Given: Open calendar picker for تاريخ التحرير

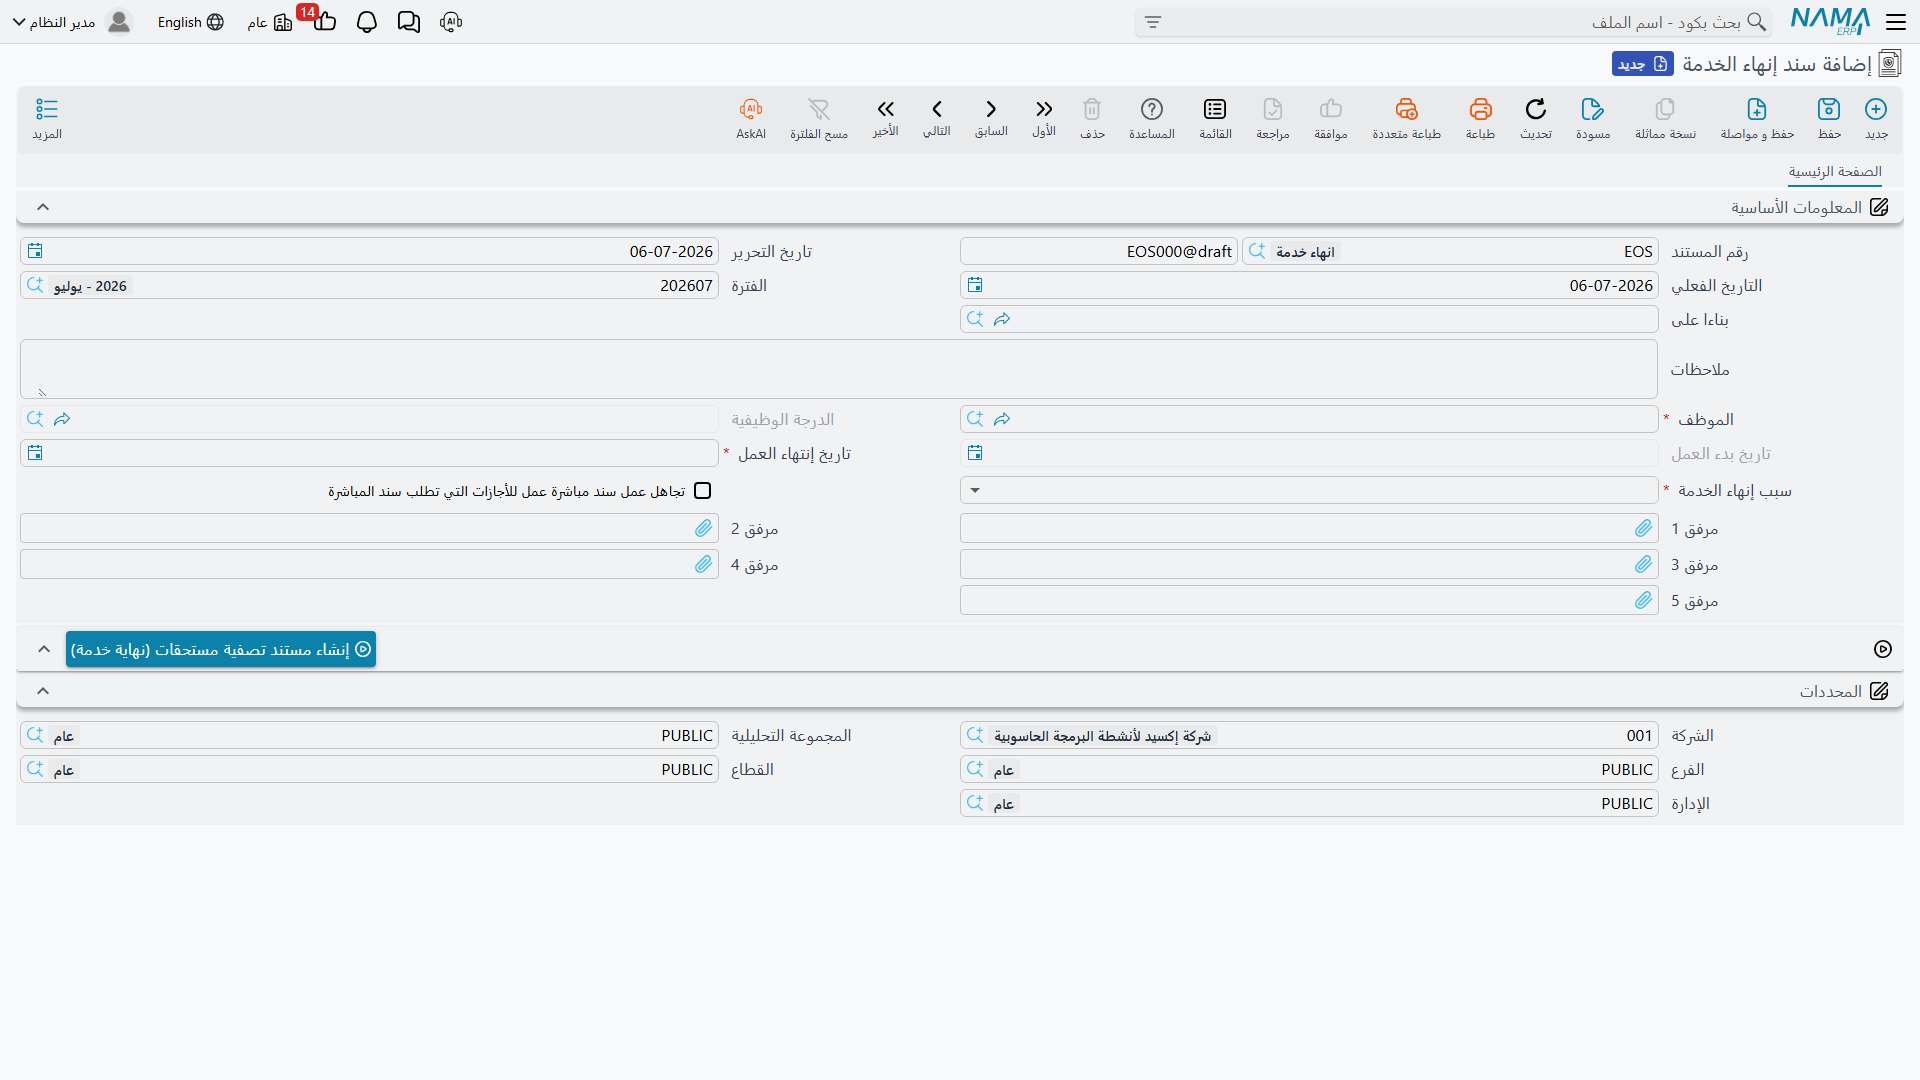Looking at the screenshot, I should pyautogui.click(x=35, y=251).
